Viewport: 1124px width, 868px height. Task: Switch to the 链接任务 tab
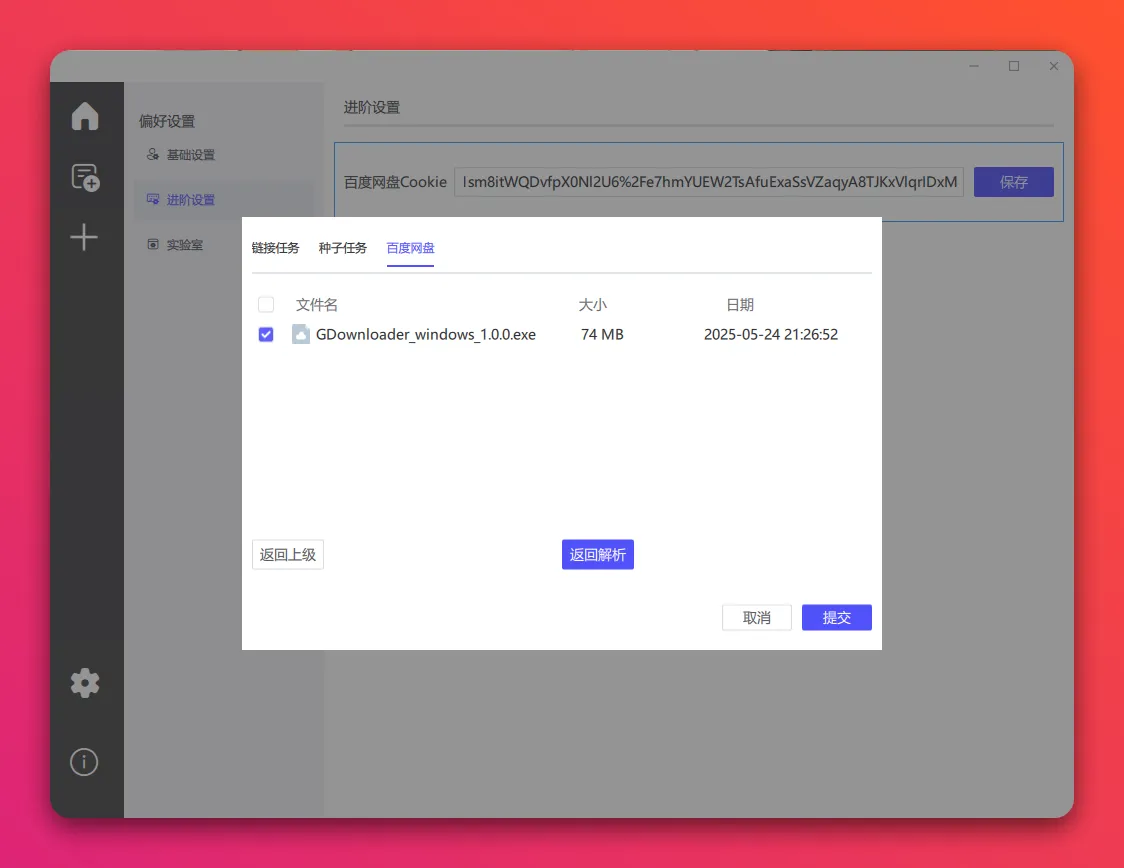275,248
